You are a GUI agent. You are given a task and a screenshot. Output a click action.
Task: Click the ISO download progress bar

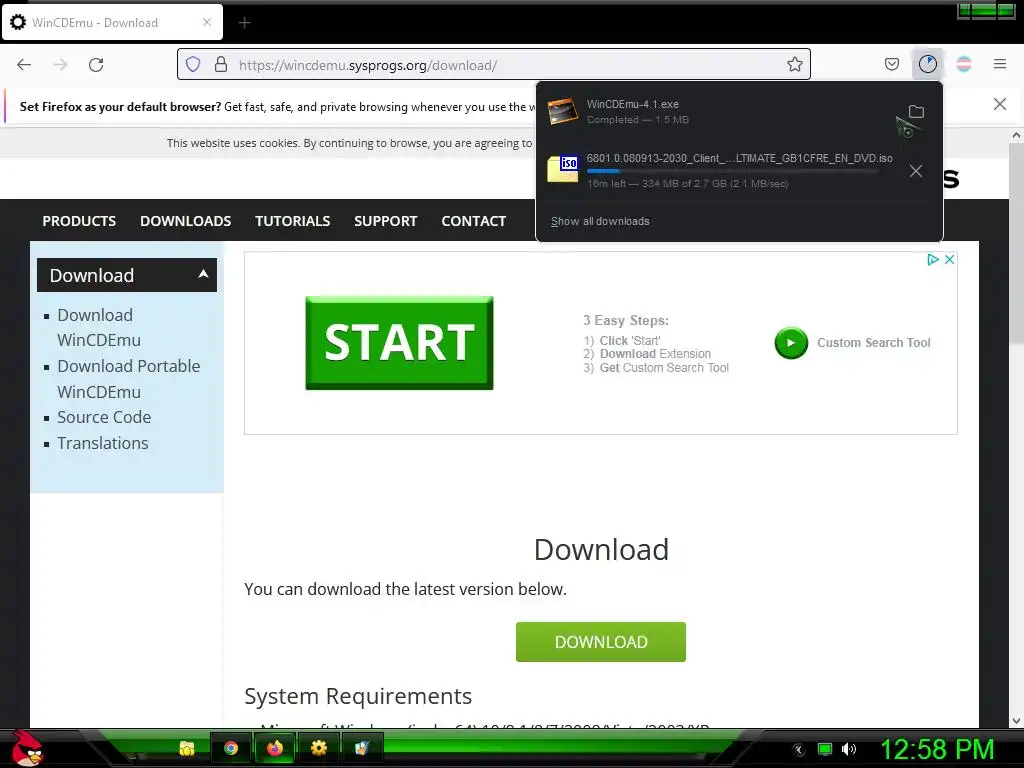click(x=731, y=171)
